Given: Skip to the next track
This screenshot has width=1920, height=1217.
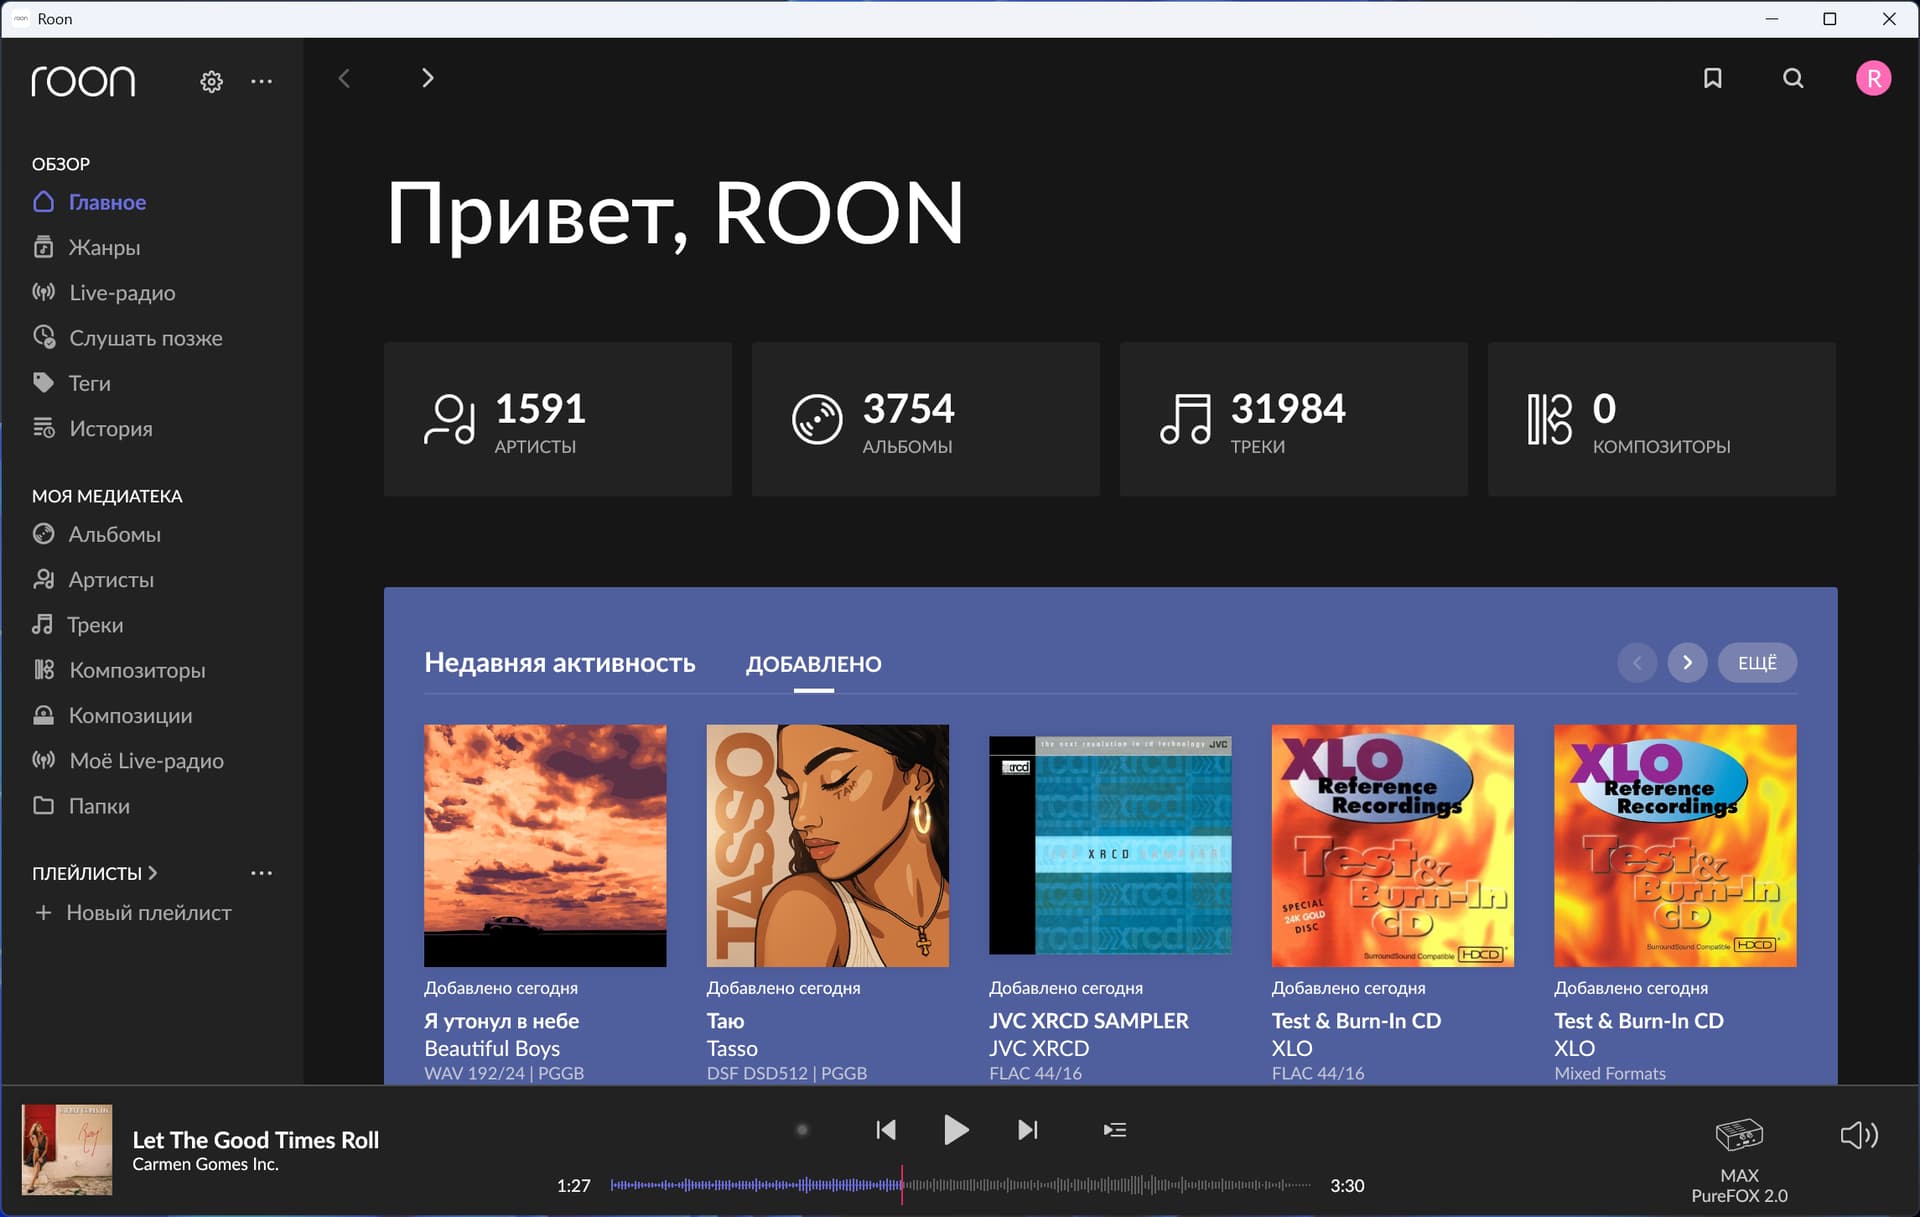Looking at the screenshot, I should (x=1027, y=1130).
